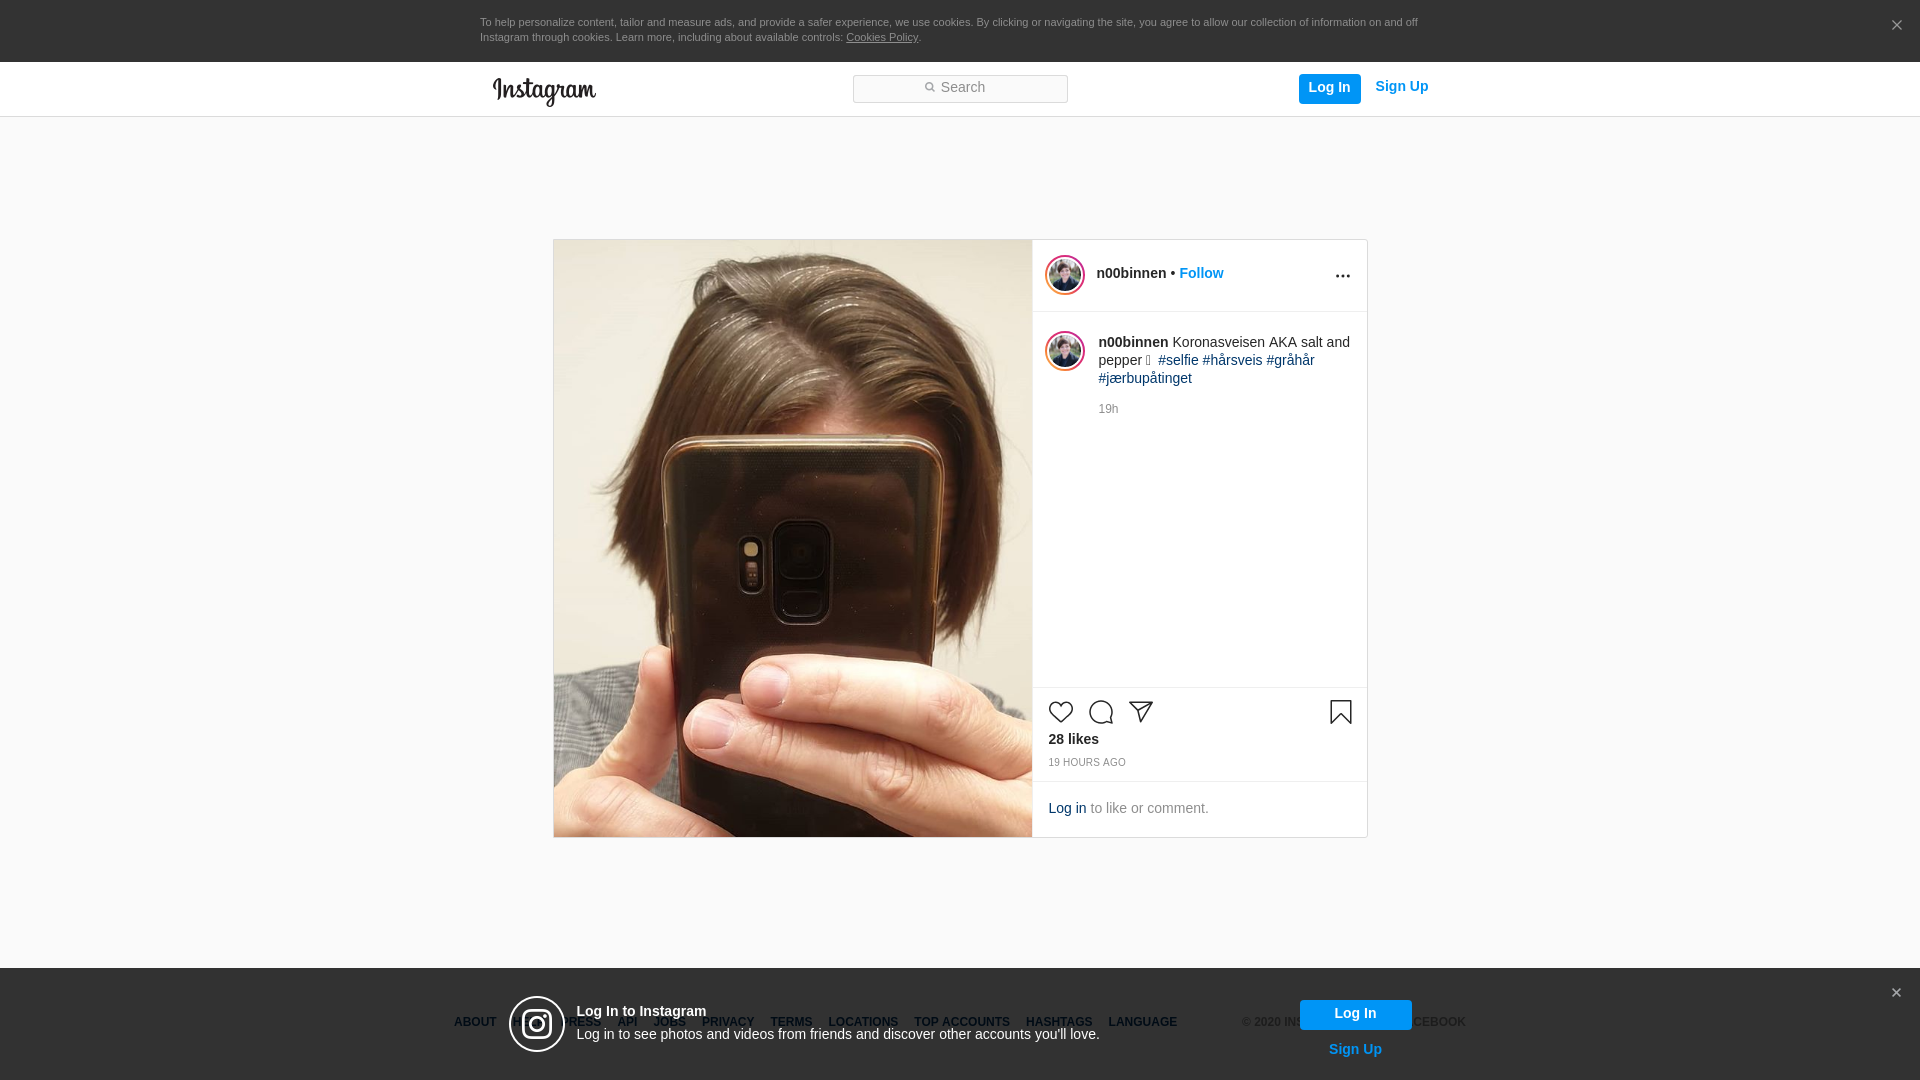
Task: Open the Cookies Policy link
Action: point(881,38)
